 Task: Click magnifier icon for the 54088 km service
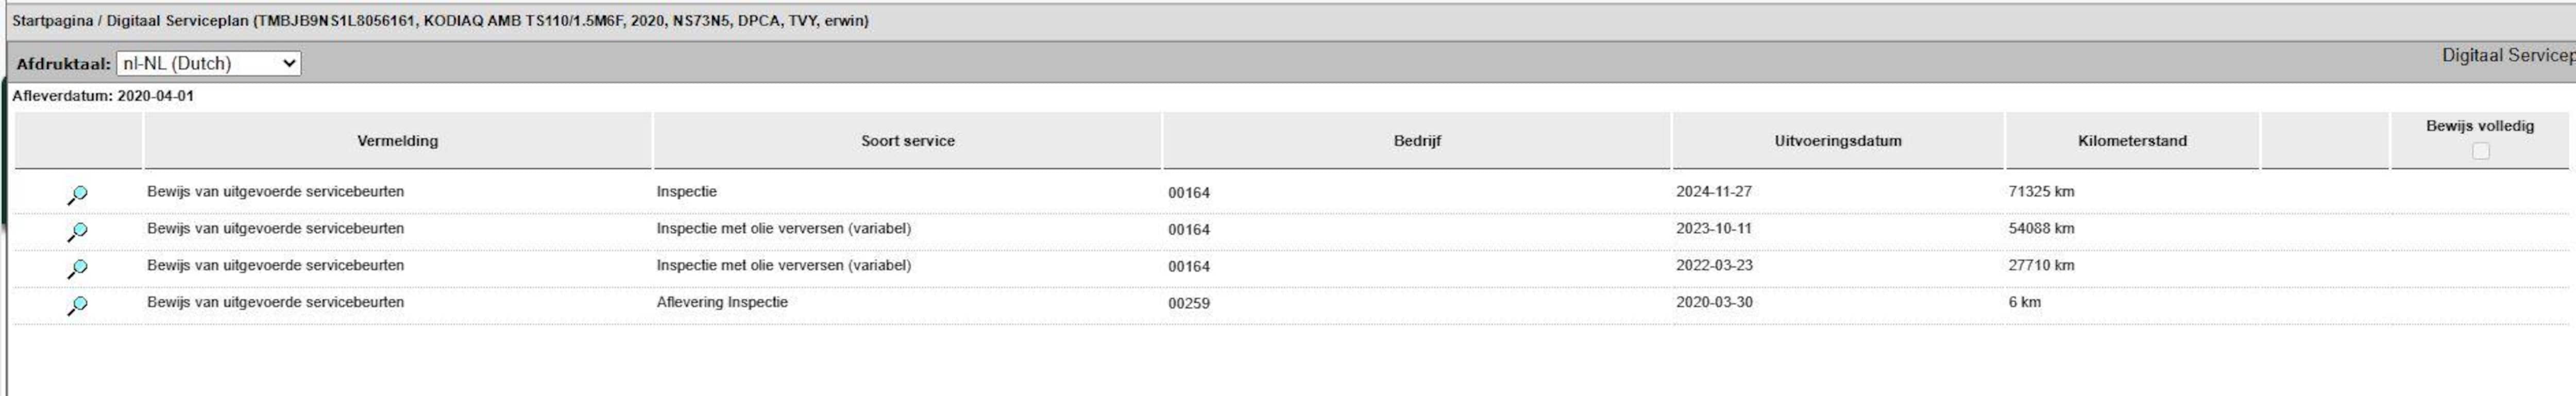77,232
